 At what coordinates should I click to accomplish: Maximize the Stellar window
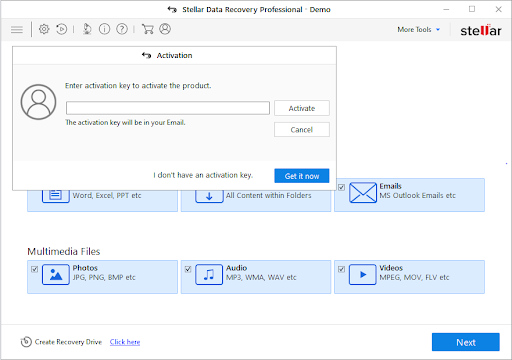472,9
